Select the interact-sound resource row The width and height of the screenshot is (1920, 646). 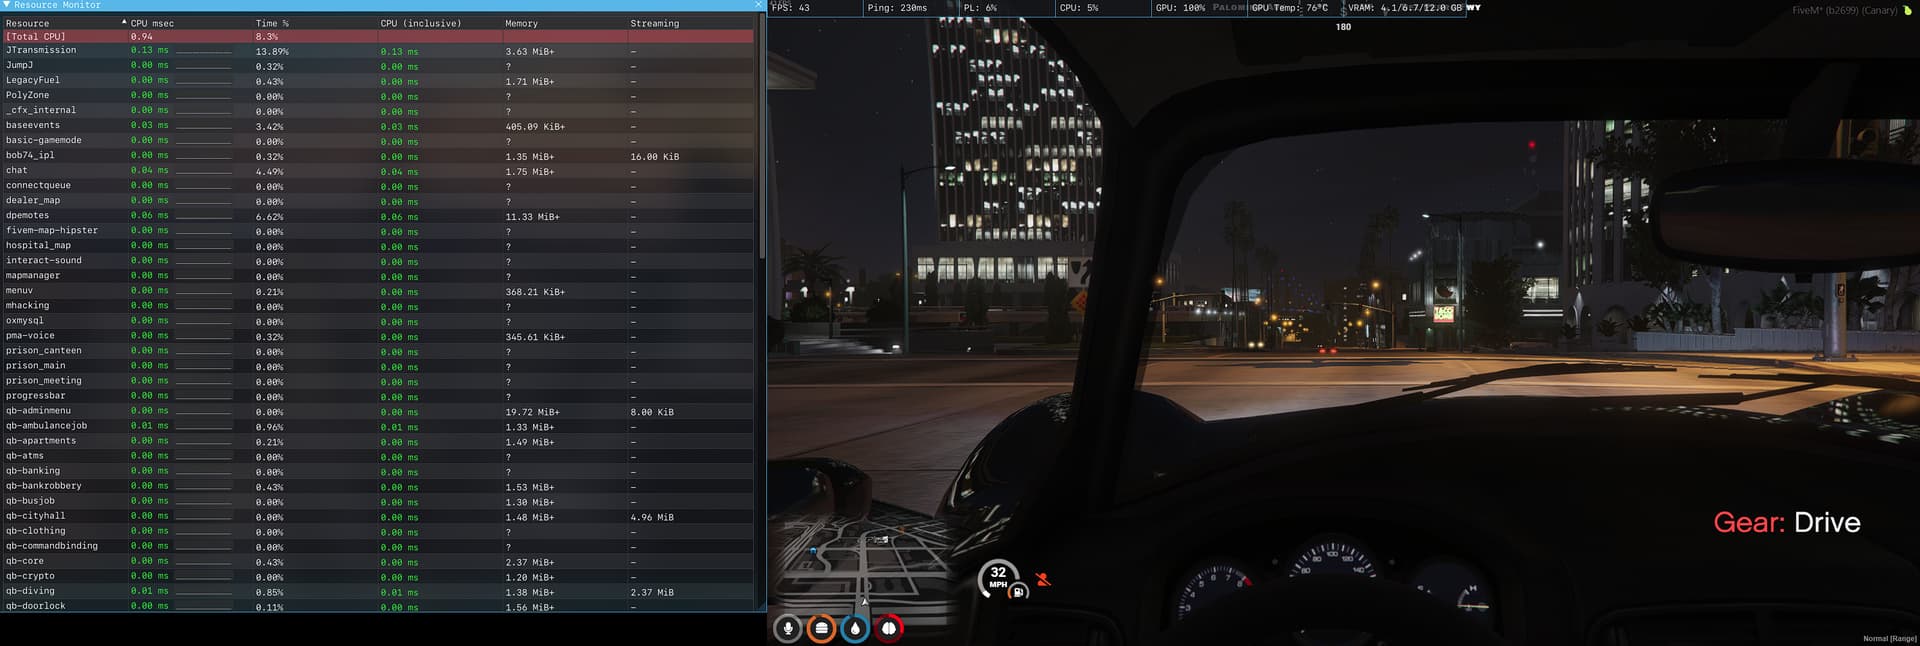(378, 261)
